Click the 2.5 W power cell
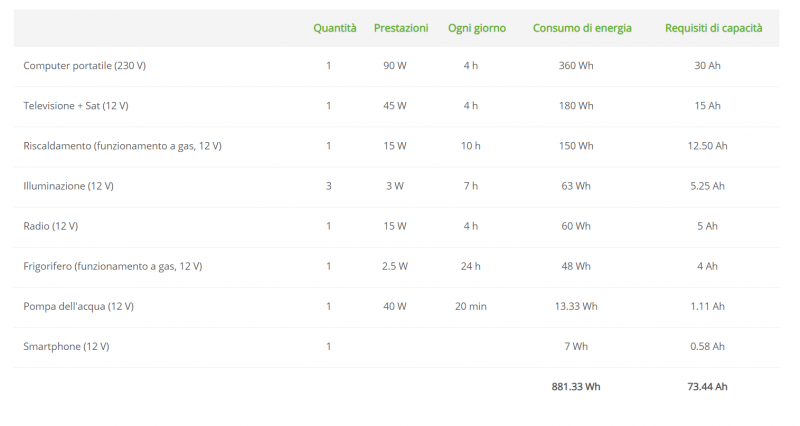This screenshot has width=800, height=426. 395,266
